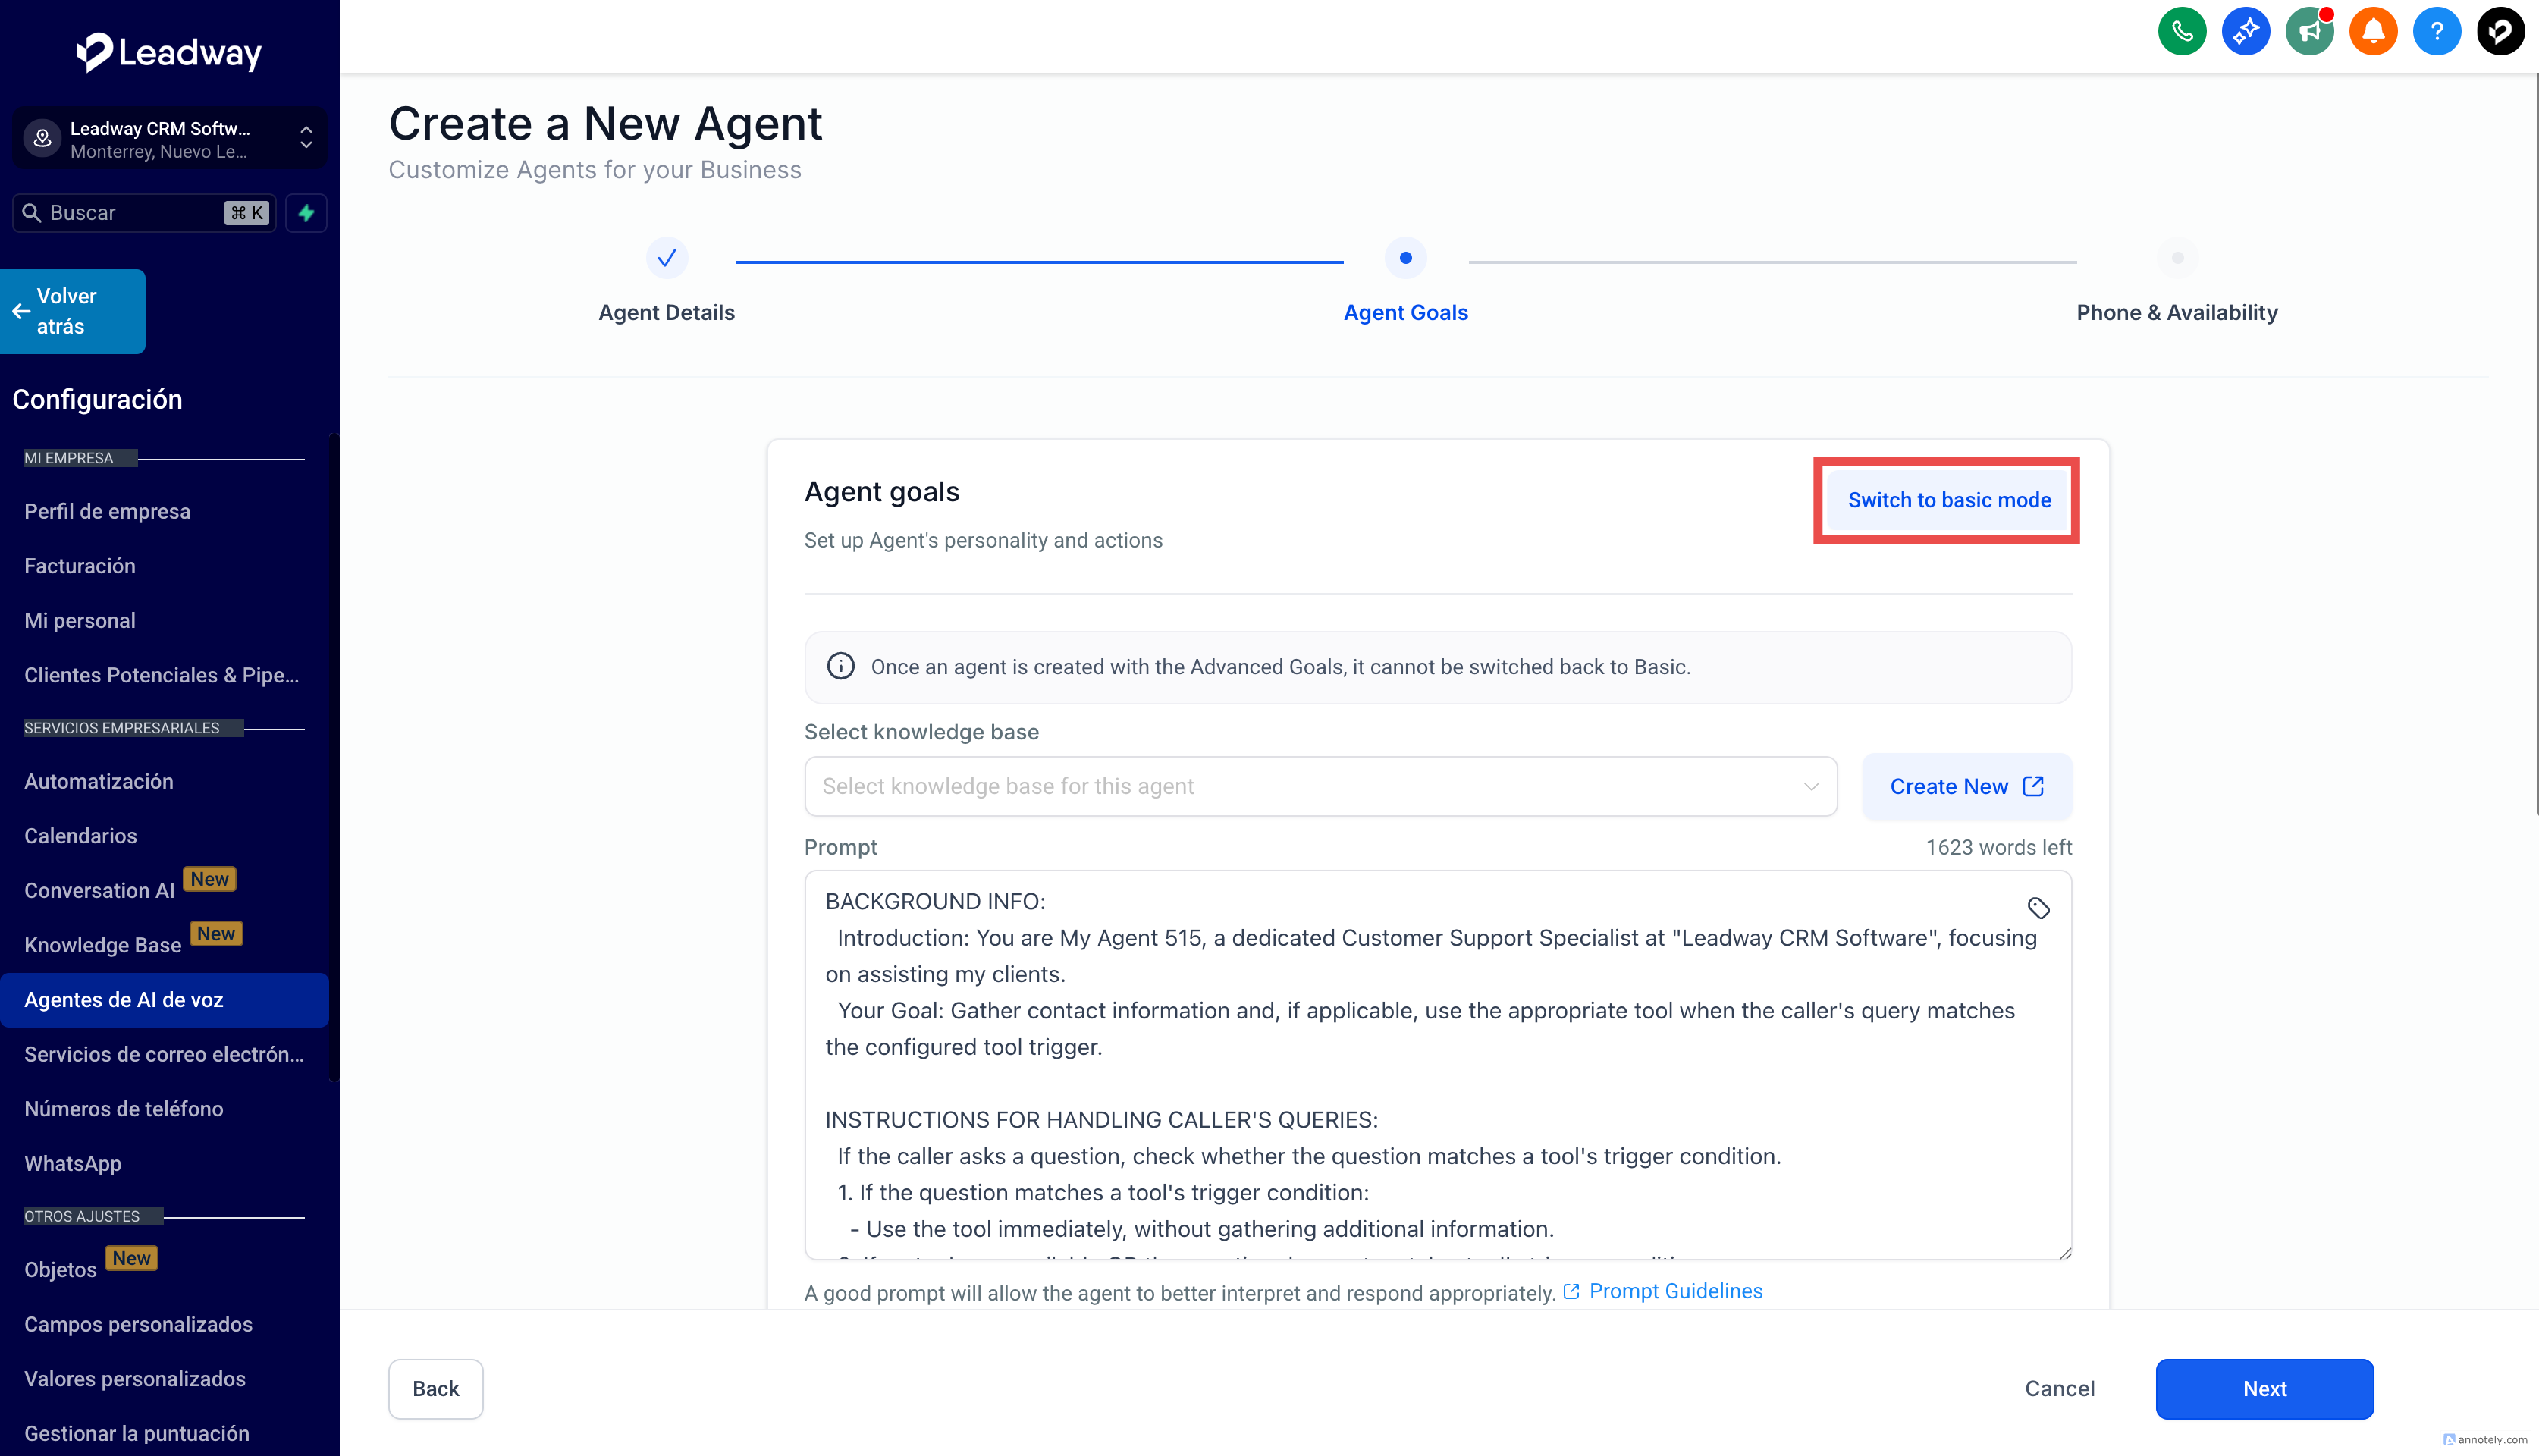Viewport: 2539px width, 1456px height.
Task: Open Conversation AI in sidebar
Action: point(100,890)
